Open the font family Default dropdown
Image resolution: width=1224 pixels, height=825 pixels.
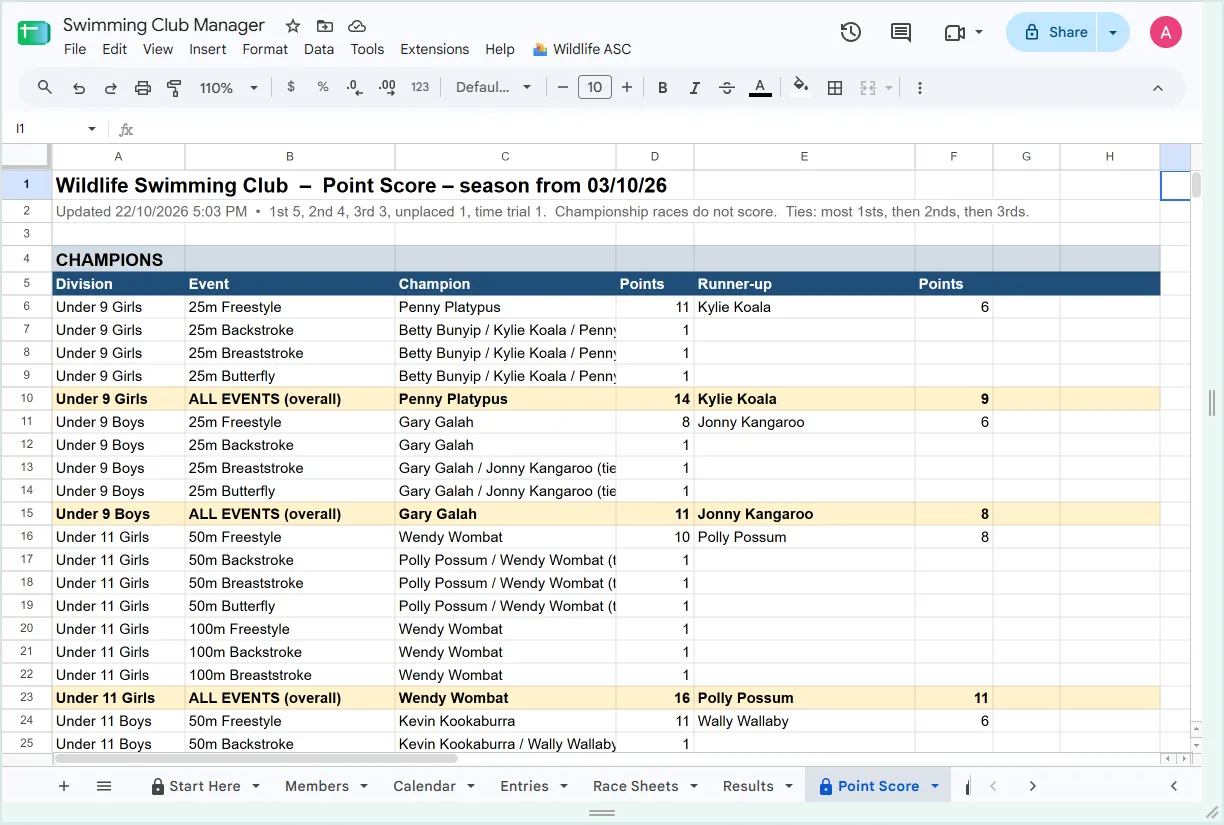(494, 88)
